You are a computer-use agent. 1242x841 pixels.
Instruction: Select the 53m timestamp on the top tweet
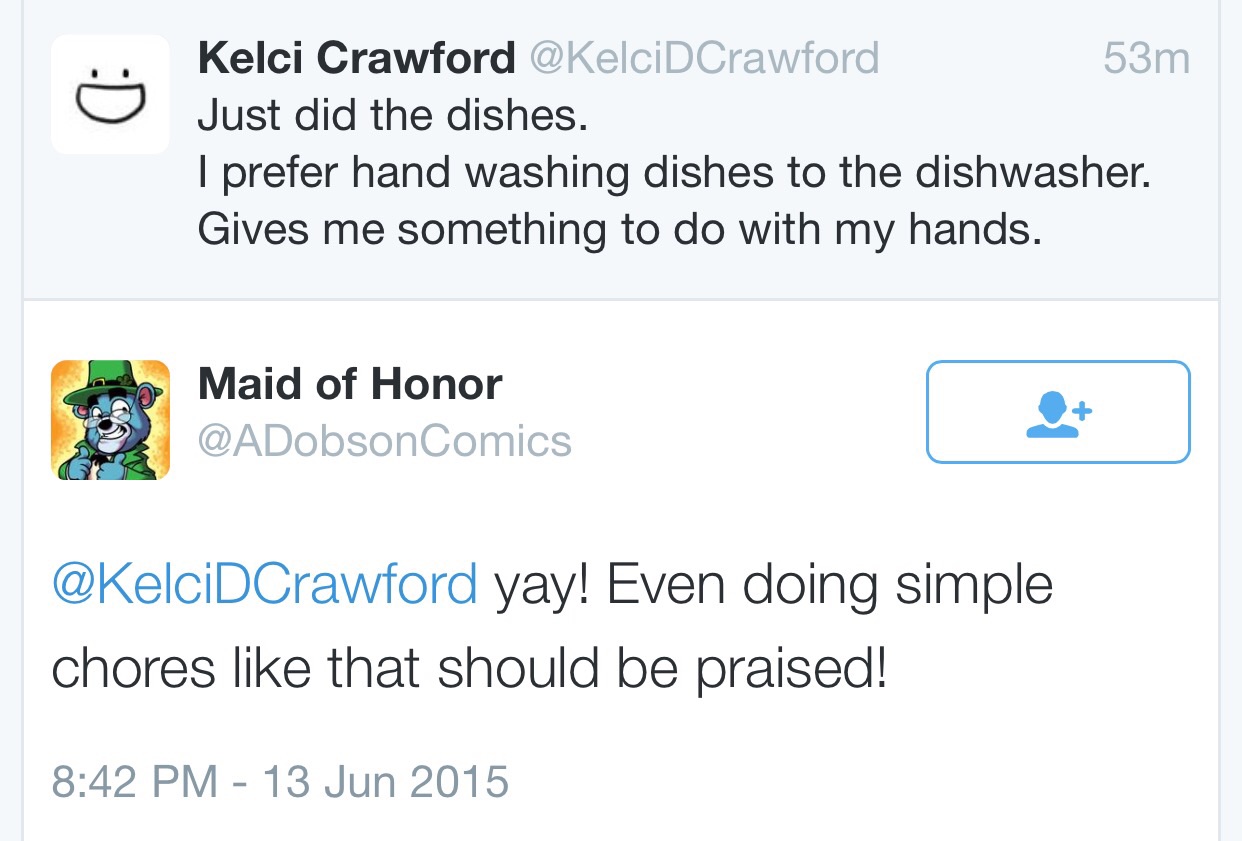(1147, 59)
